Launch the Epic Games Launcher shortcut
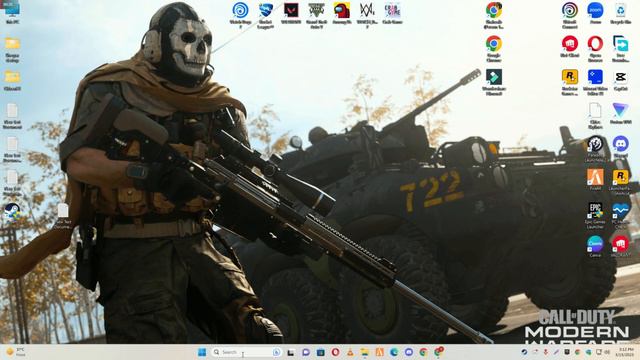The height and width of the screenshot is (360, 640). 595,215
